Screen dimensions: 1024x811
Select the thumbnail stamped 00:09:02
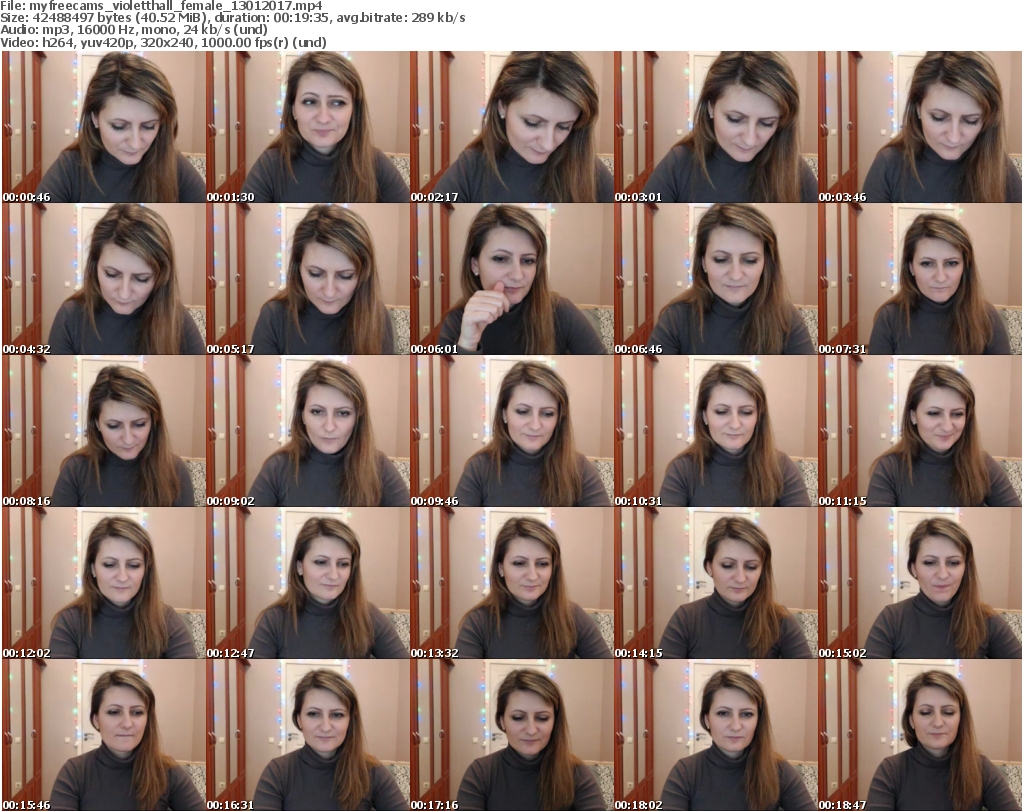click(x=308, y=432)
